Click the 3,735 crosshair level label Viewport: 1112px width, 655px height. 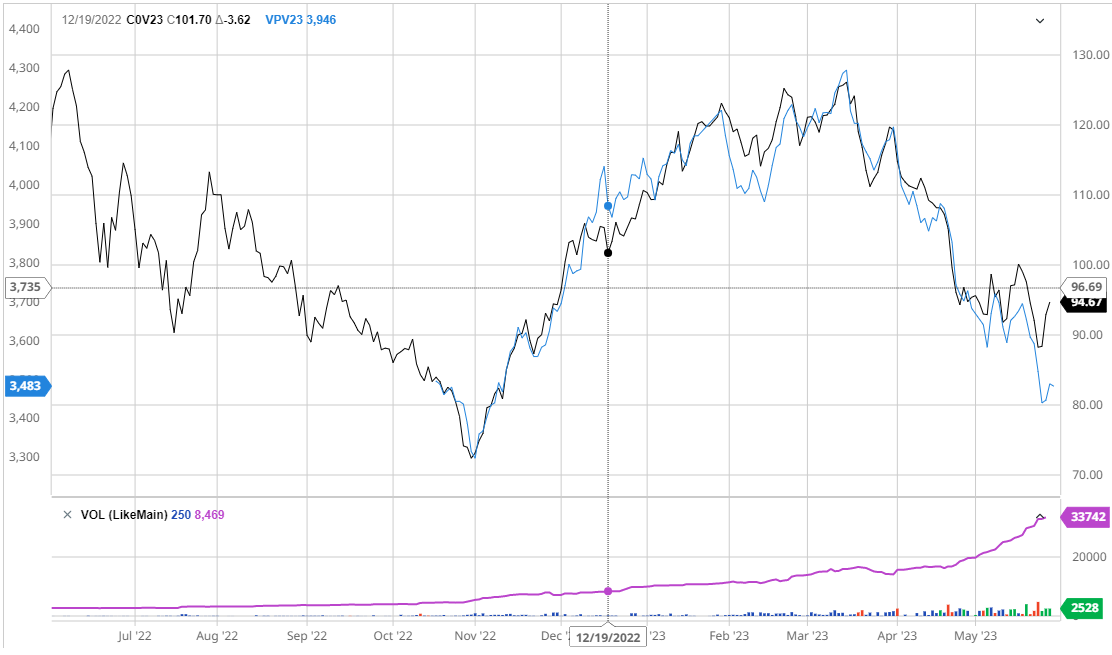point(24,288)
